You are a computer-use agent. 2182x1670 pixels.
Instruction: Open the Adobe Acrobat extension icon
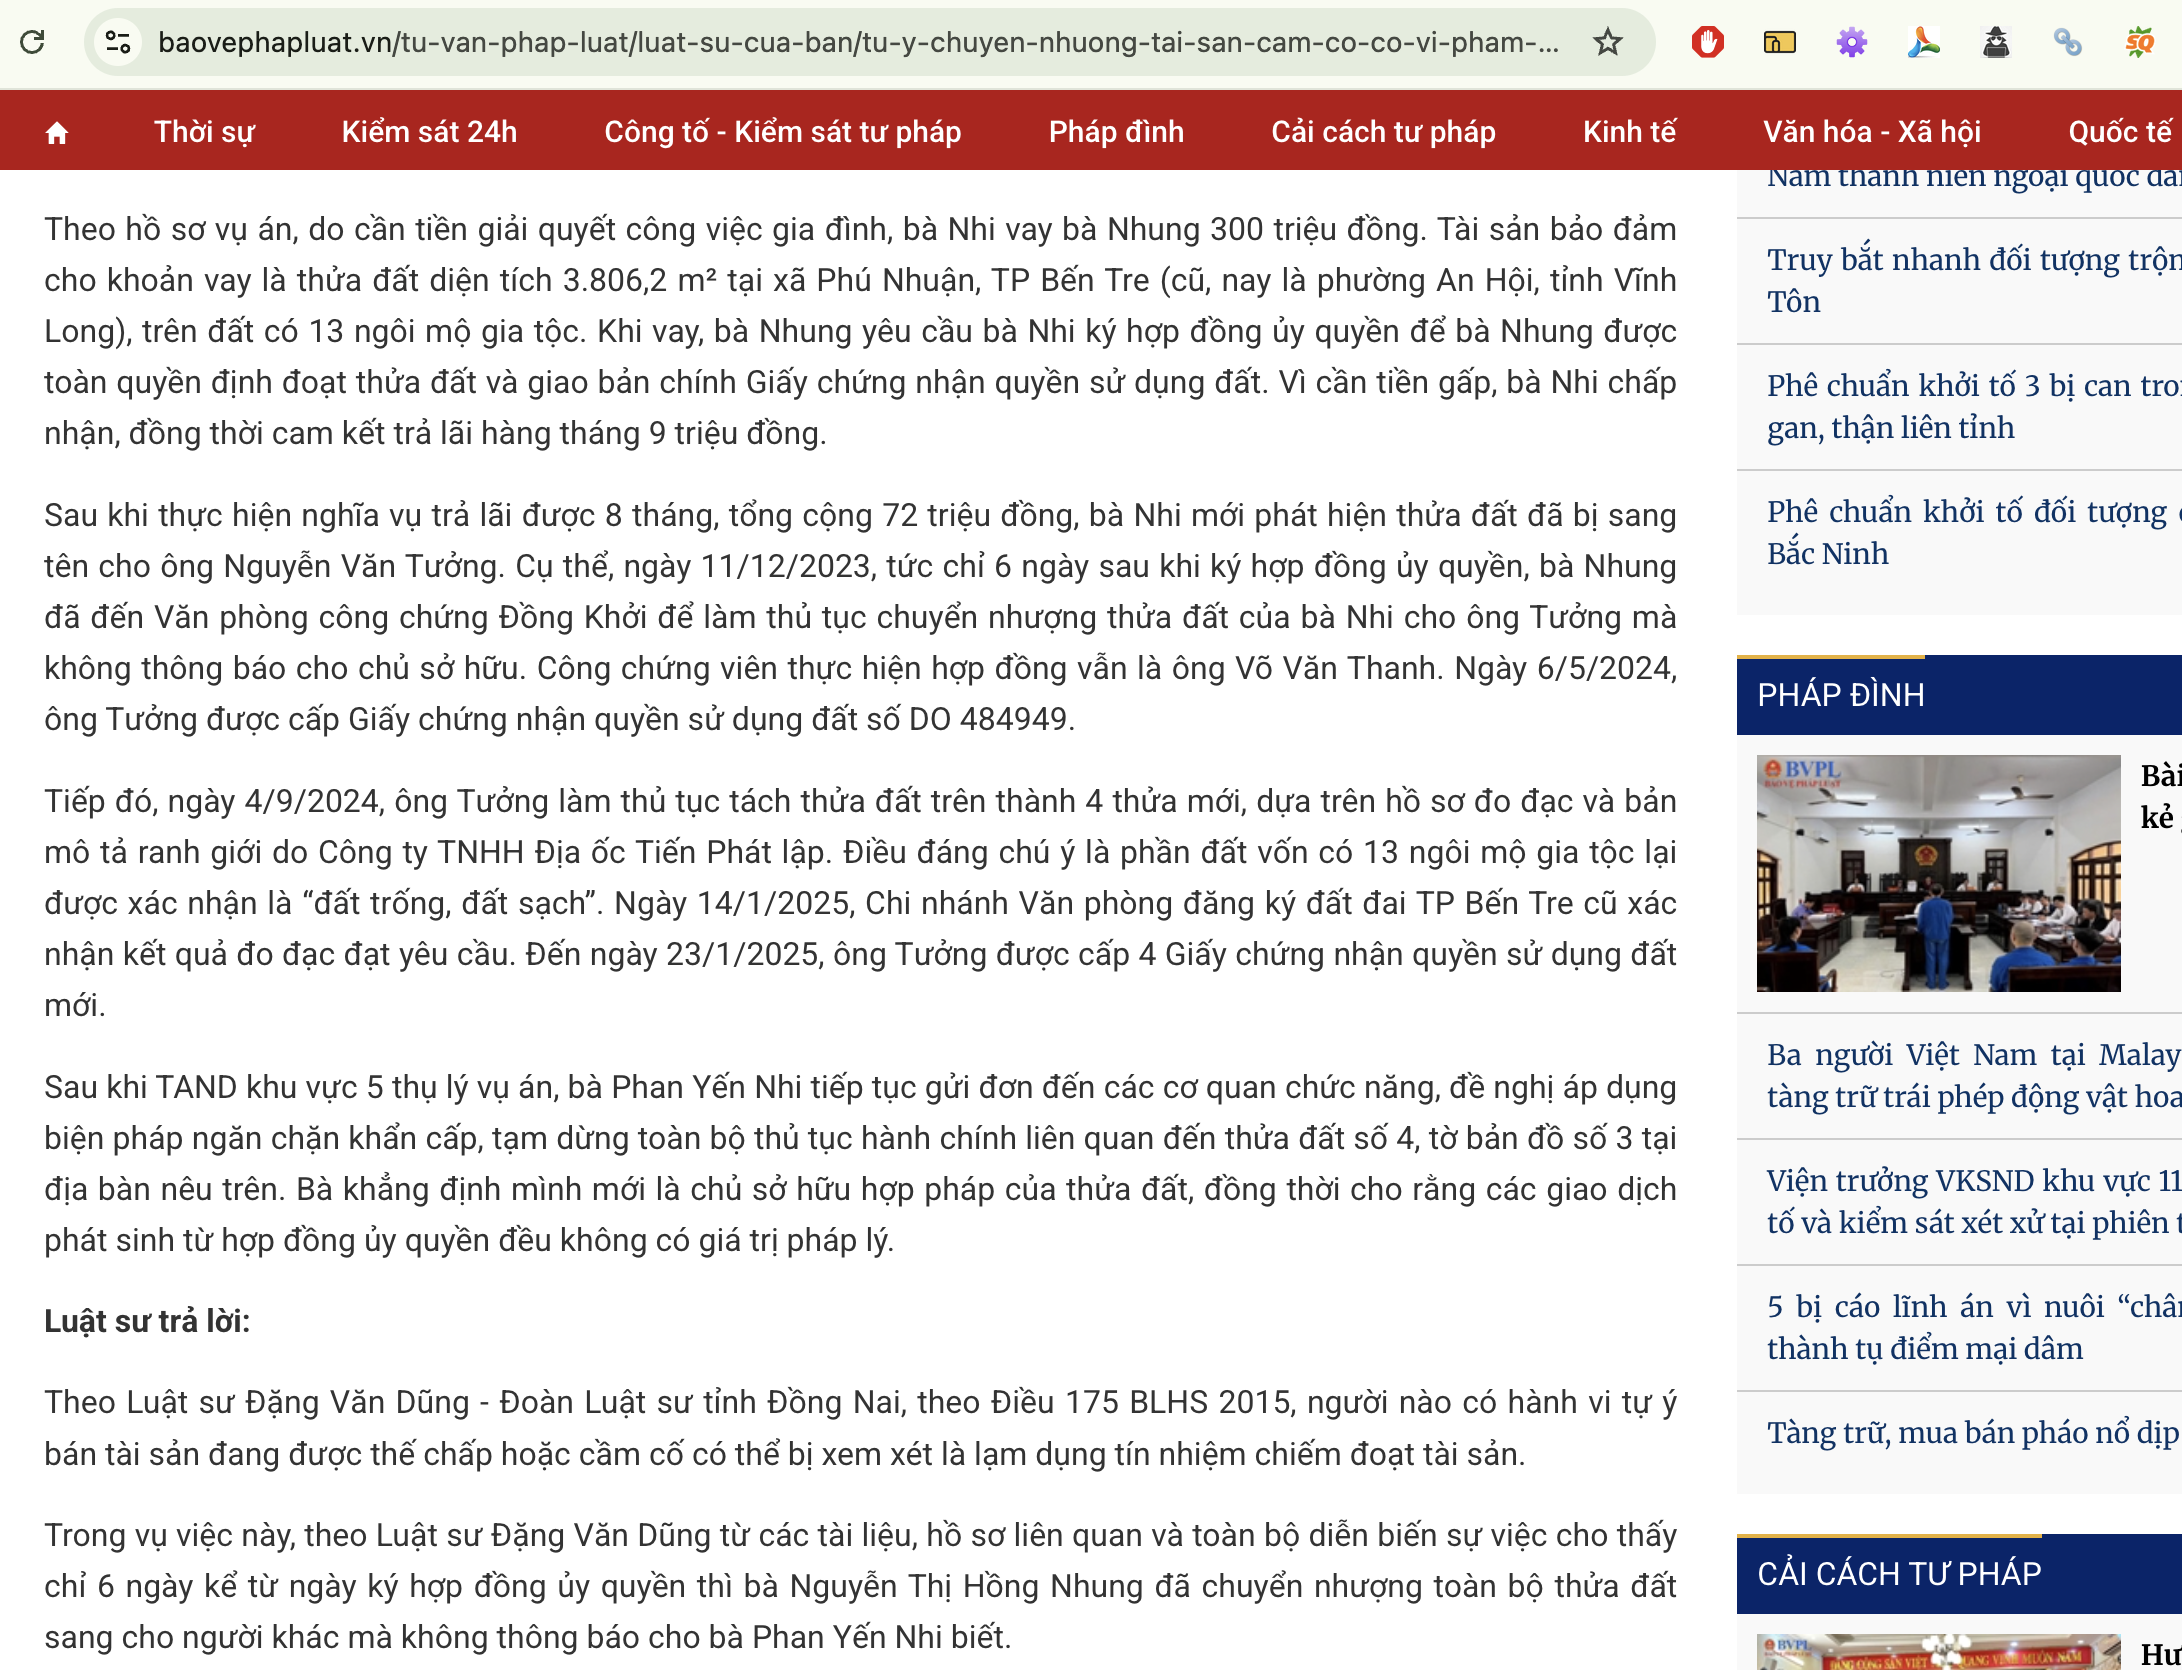pos(1923,42)
